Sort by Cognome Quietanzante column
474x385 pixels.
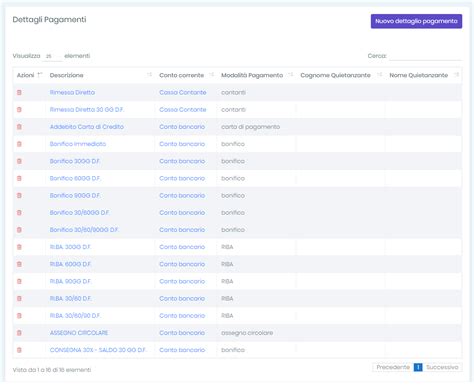coord(380,75)
